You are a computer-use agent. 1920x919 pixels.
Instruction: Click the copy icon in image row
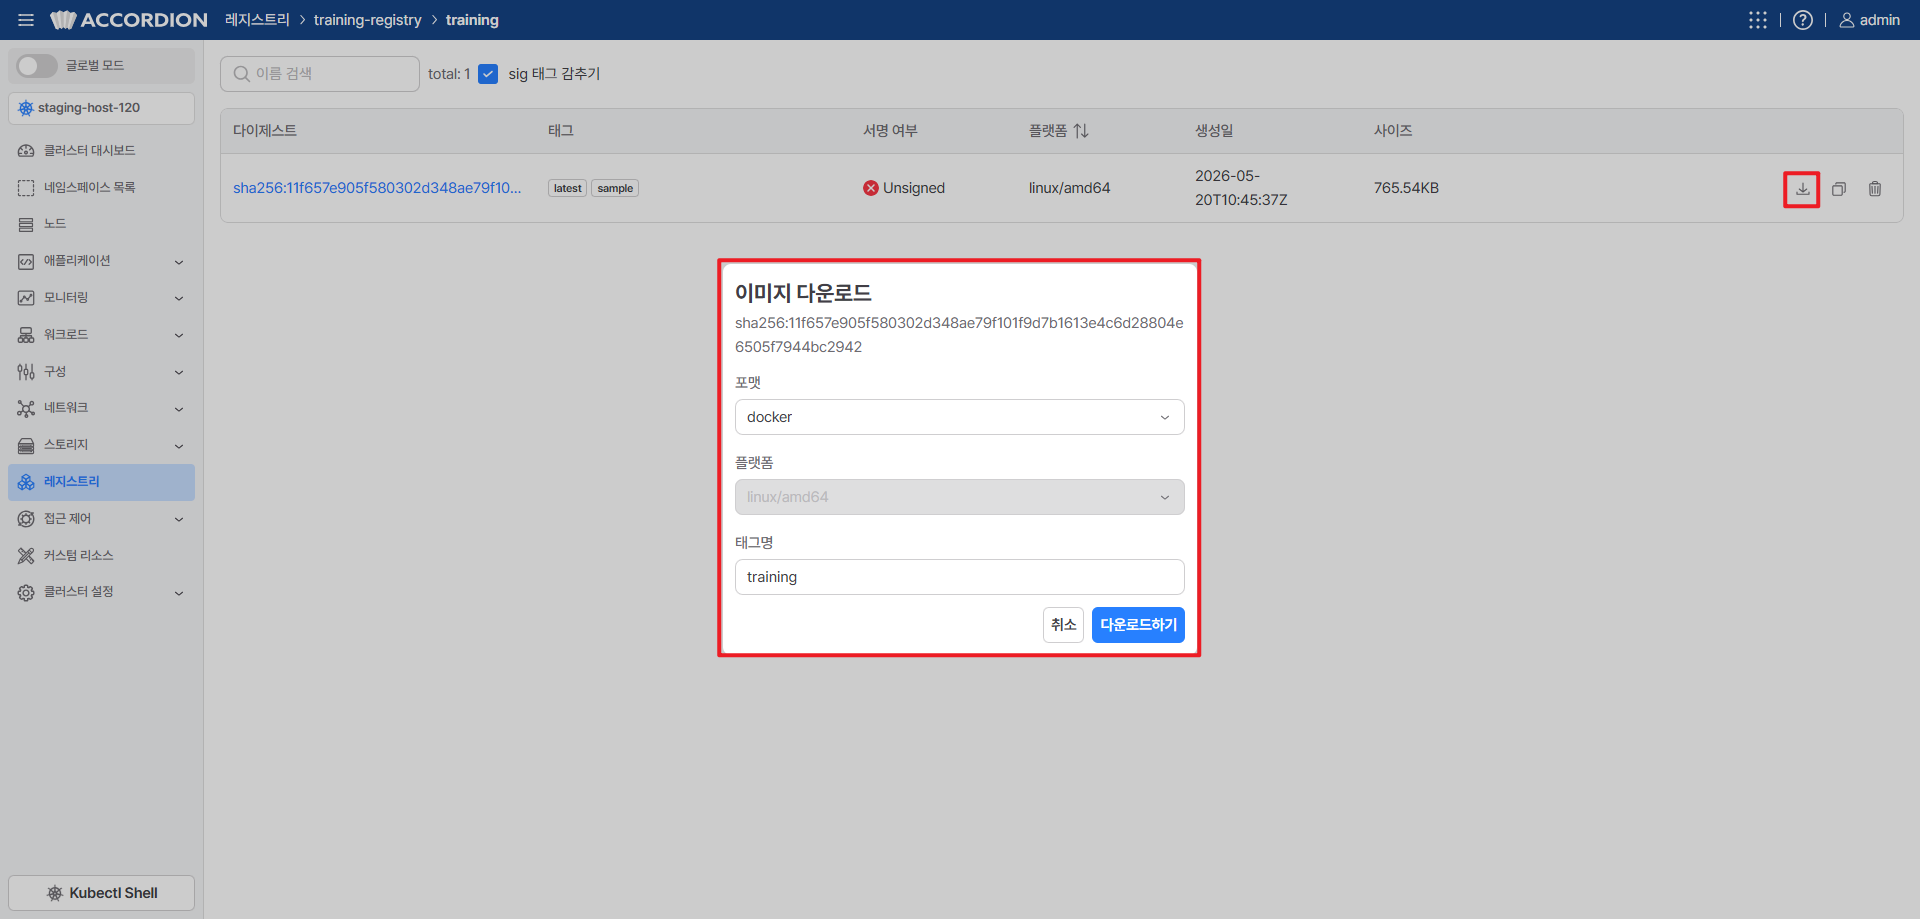coord(1838,189)
